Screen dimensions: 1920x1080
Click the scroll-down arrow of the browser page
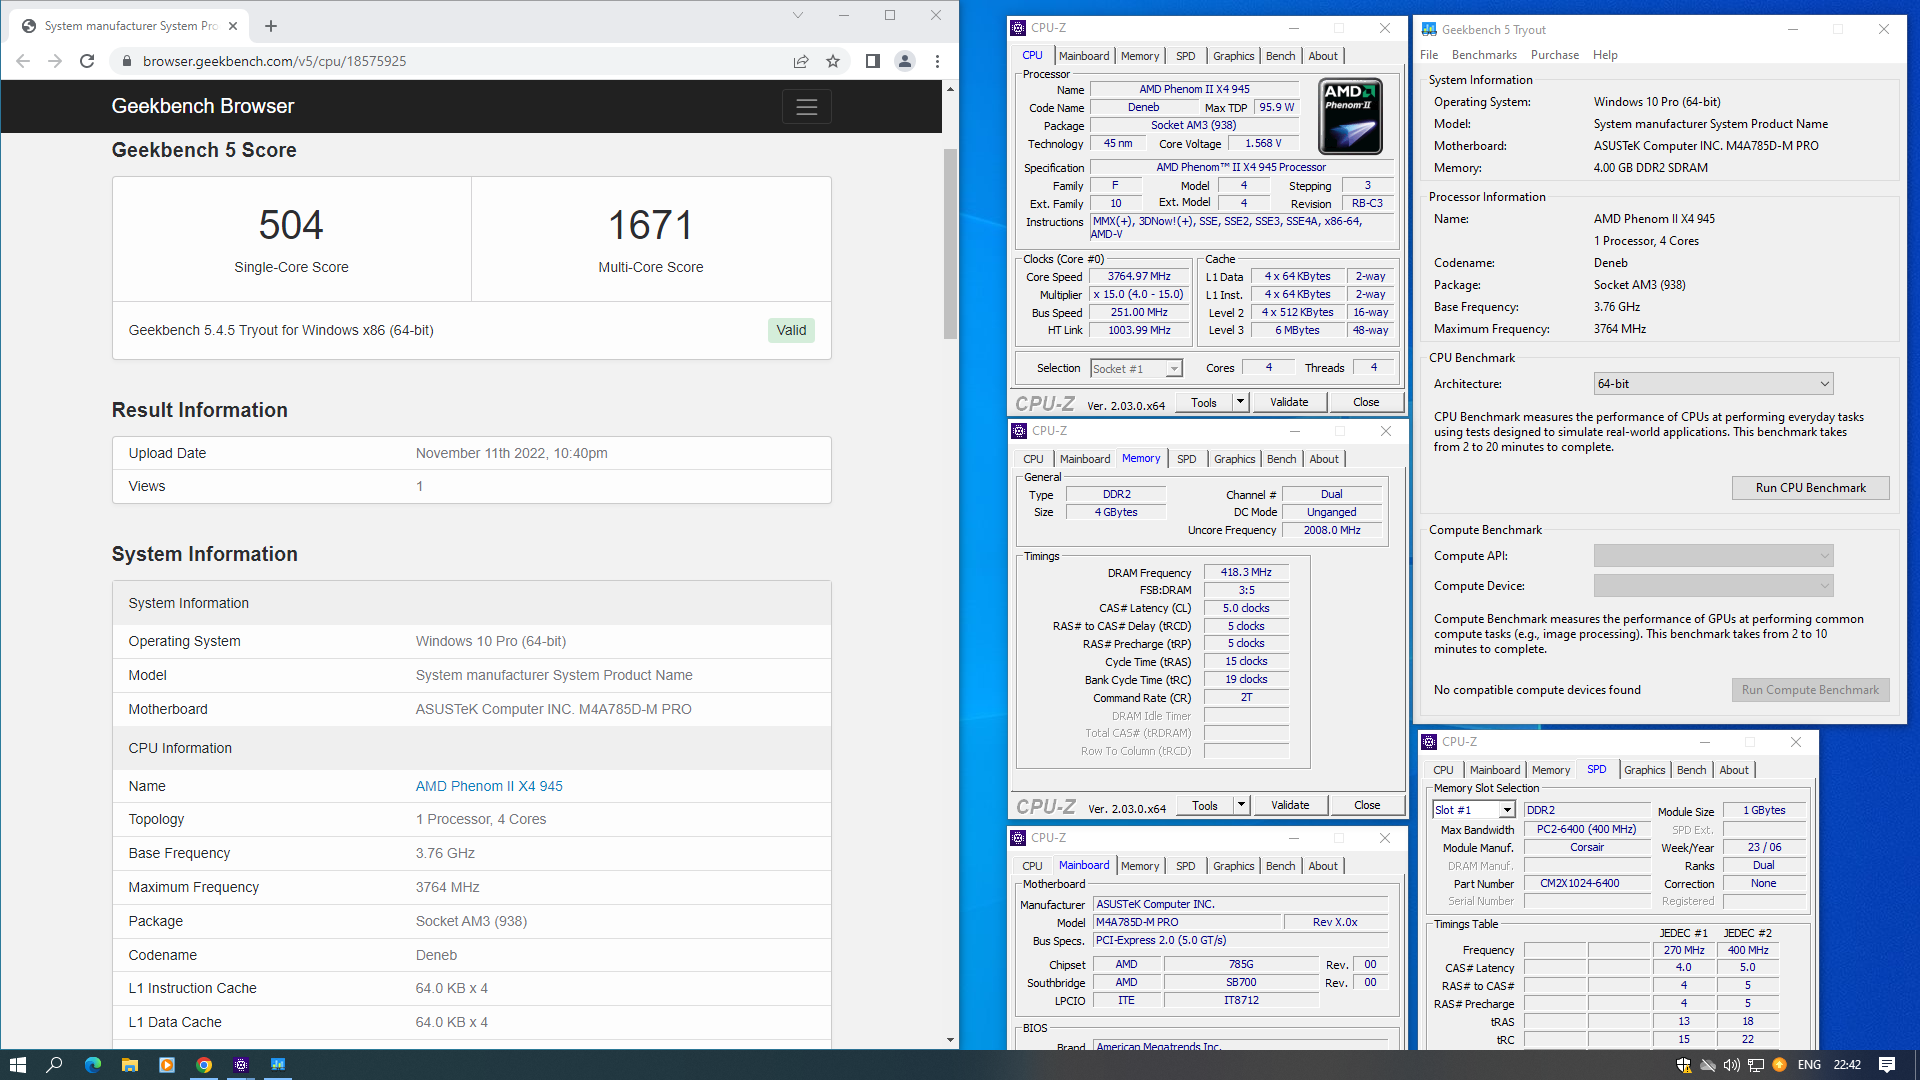coord(950,1040)
